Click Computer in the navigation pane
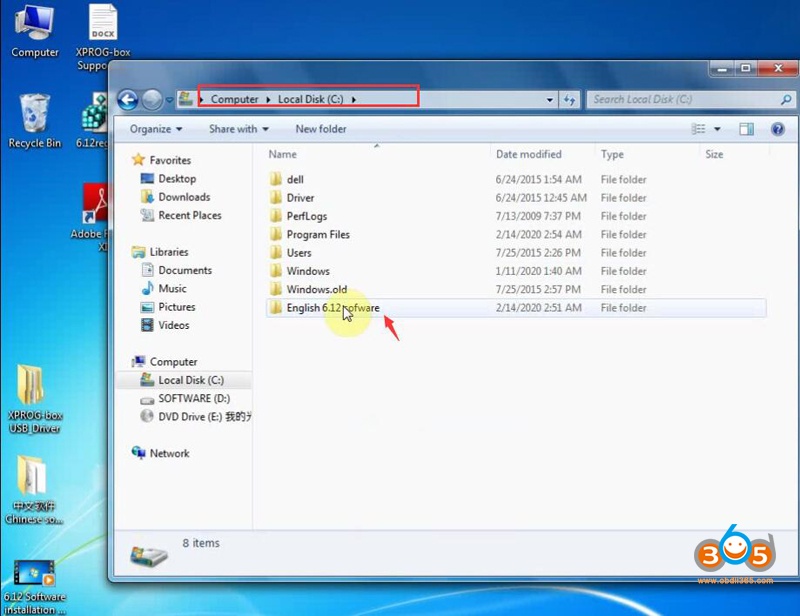Image resolution: width=800 pixels, height=616 pixels. [173, 362]
